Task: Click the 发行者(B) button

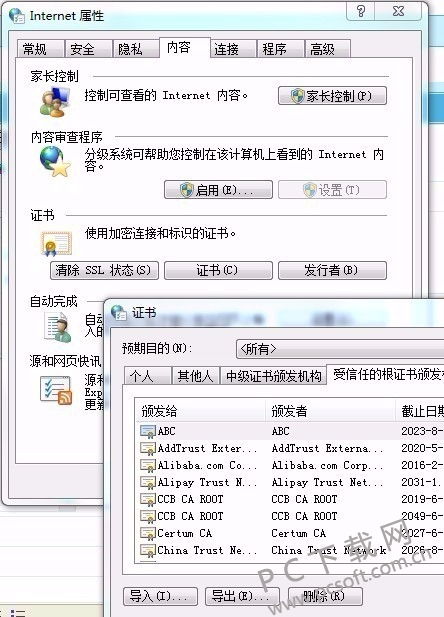Action: [333, 270]
